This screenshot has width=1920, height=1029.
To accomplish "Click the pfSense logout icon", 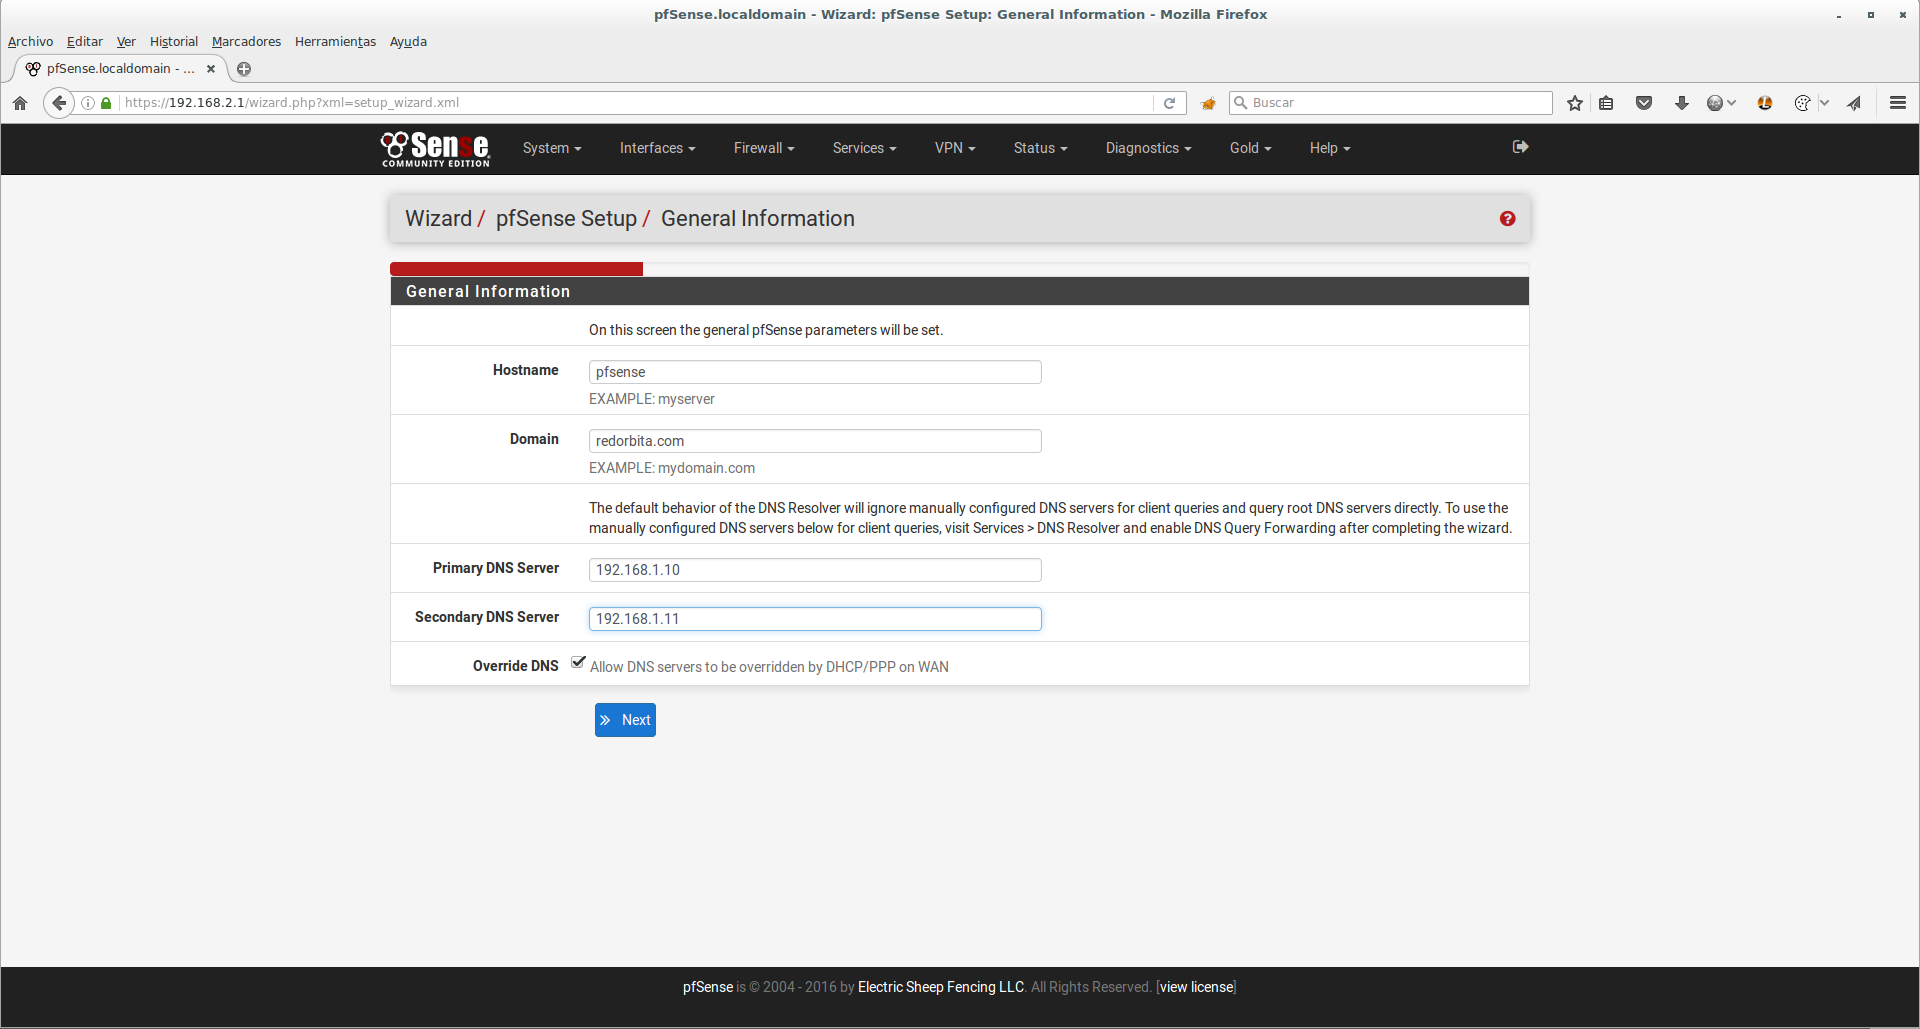I will [x=1520, y=147].
